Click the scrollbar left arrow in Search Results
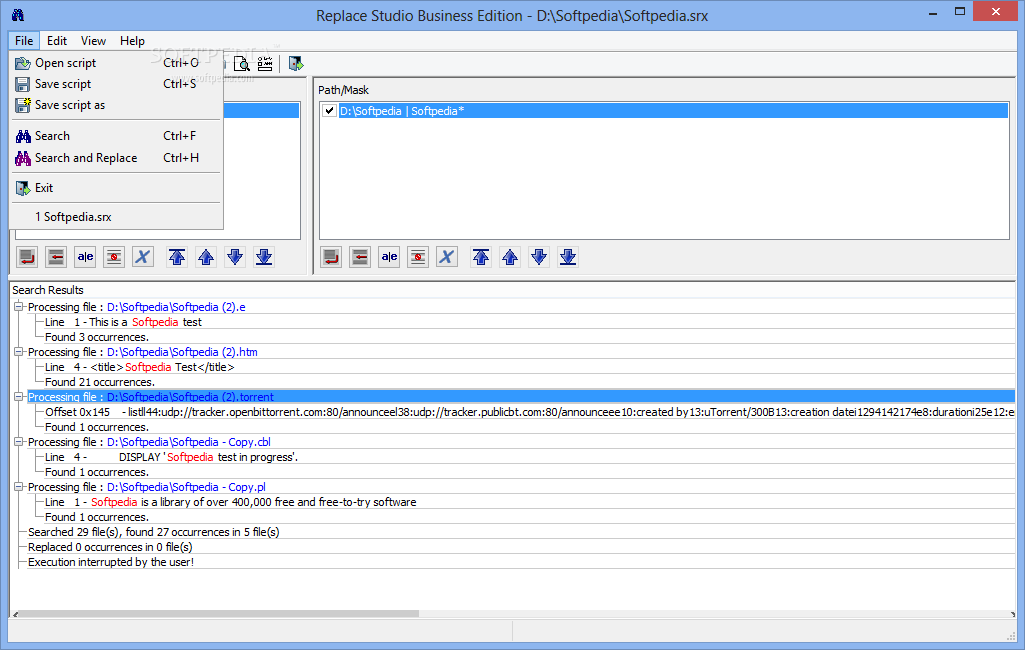 16,614
